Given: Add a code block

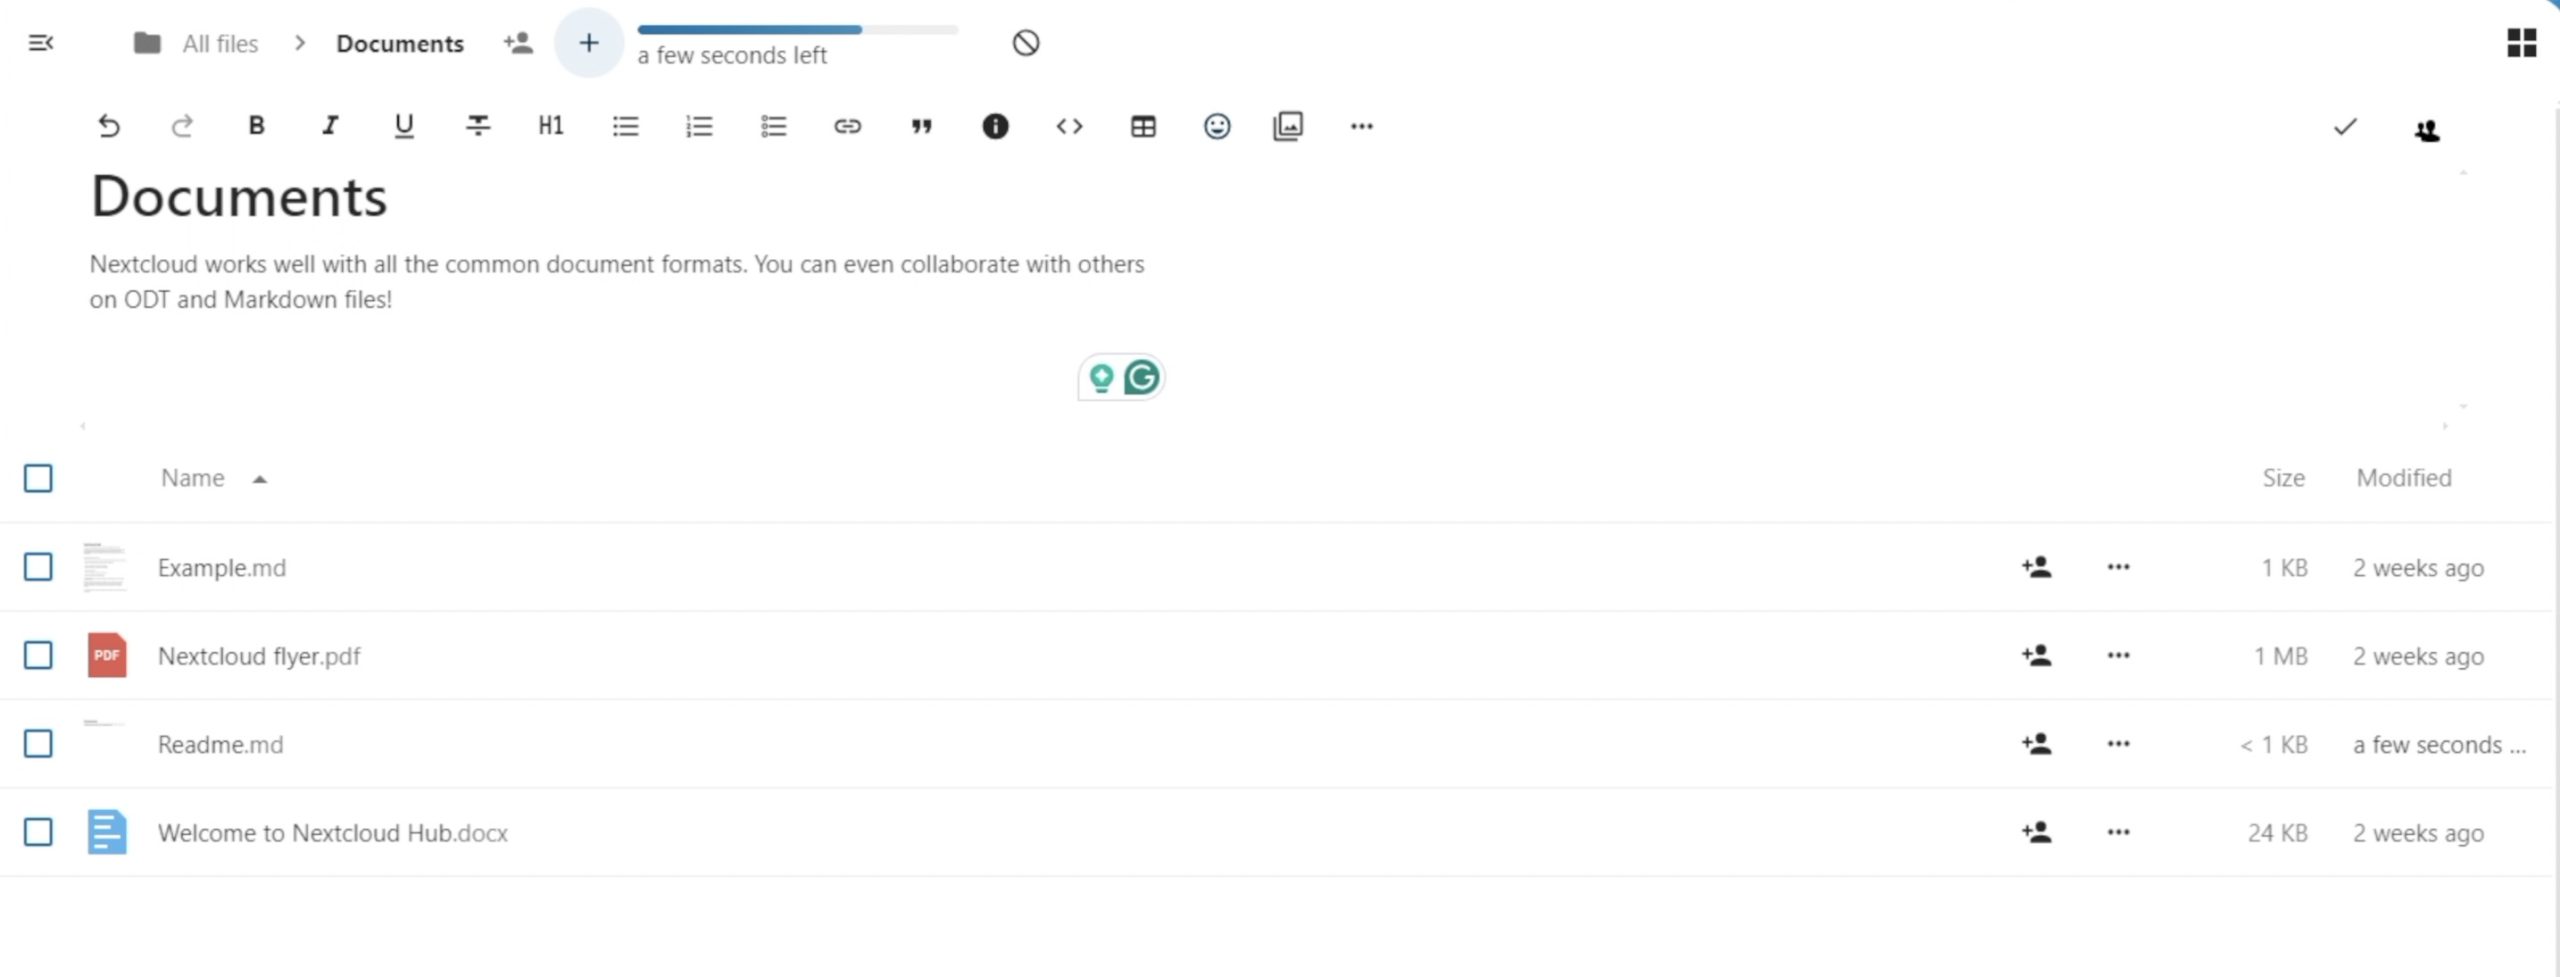Looking at the screenshot, I should 1069,126.
